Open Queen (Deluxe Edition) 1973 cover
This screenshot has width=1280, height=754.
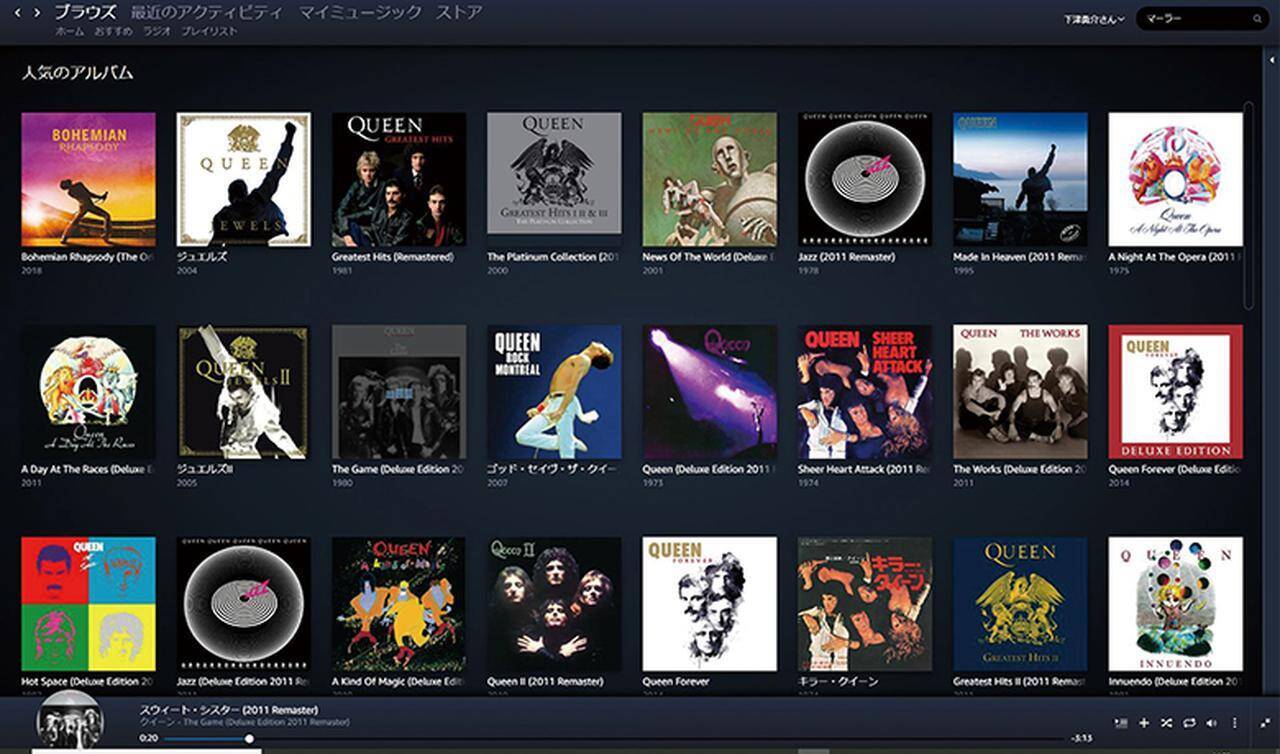click(710, 392)
